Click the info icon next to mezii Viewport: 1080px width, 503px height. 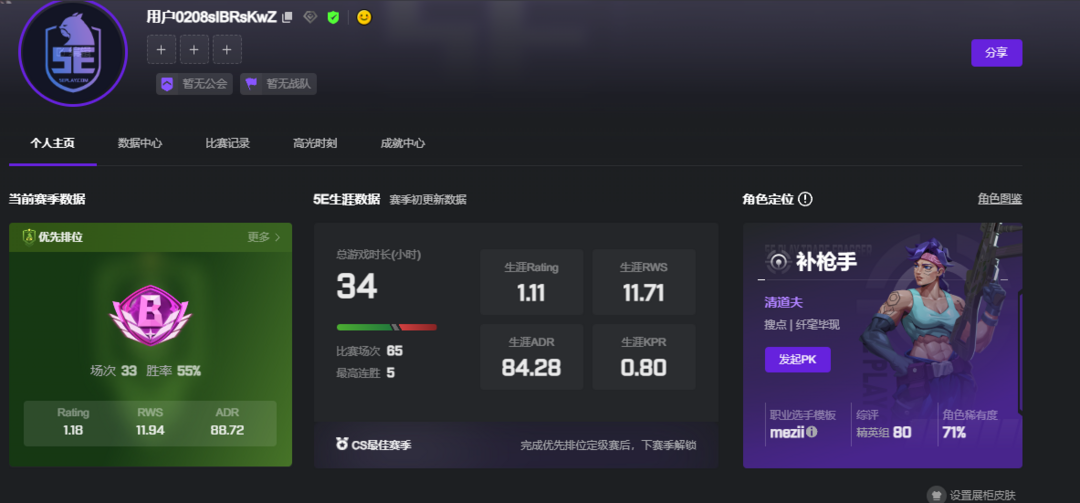[812, 432]
